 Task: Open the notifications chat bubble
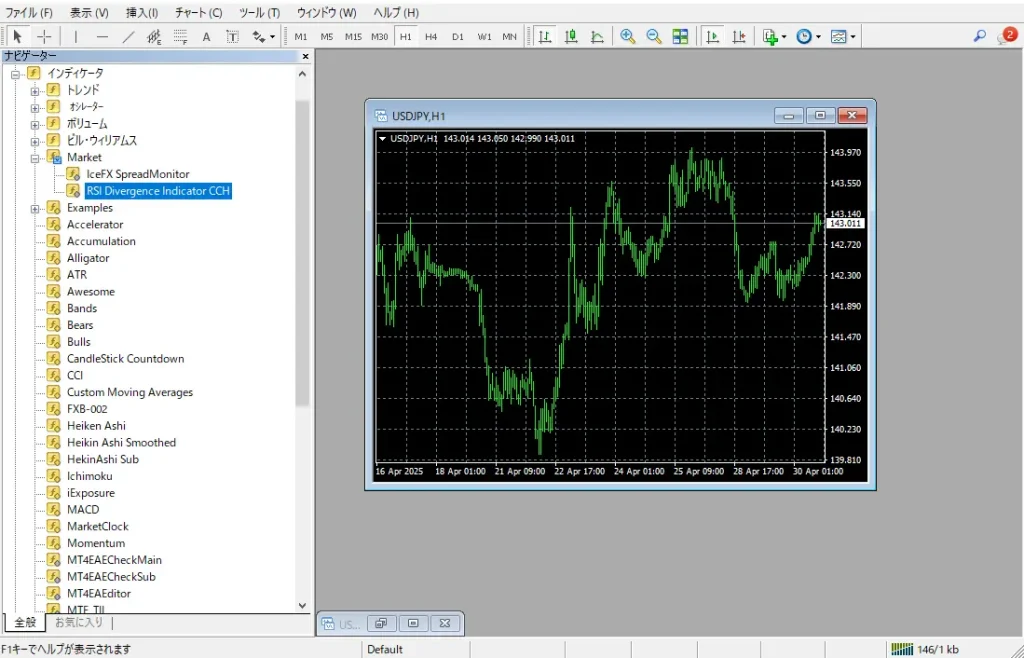click(x=1008, y=37)
